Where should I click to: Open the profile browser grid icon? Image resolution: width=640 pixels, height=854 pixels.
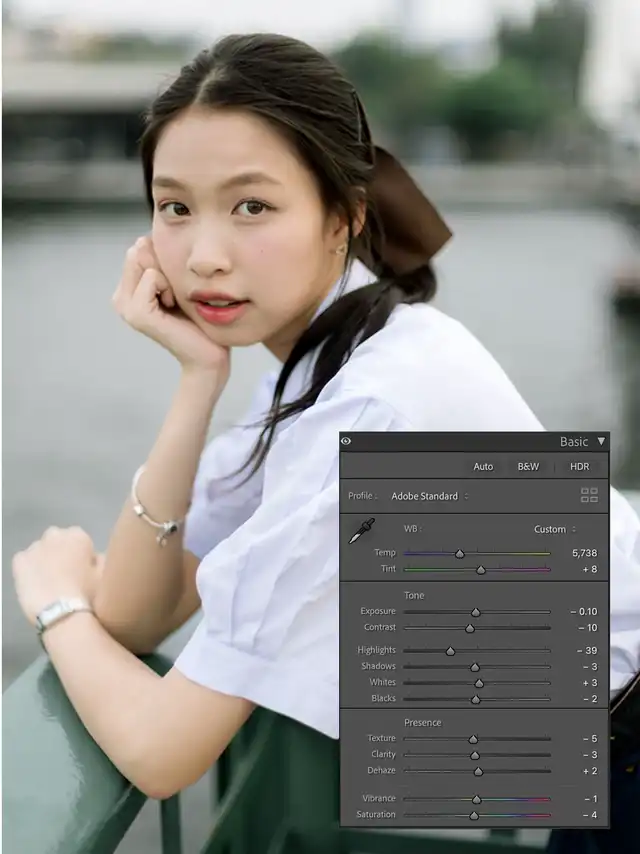589,495
